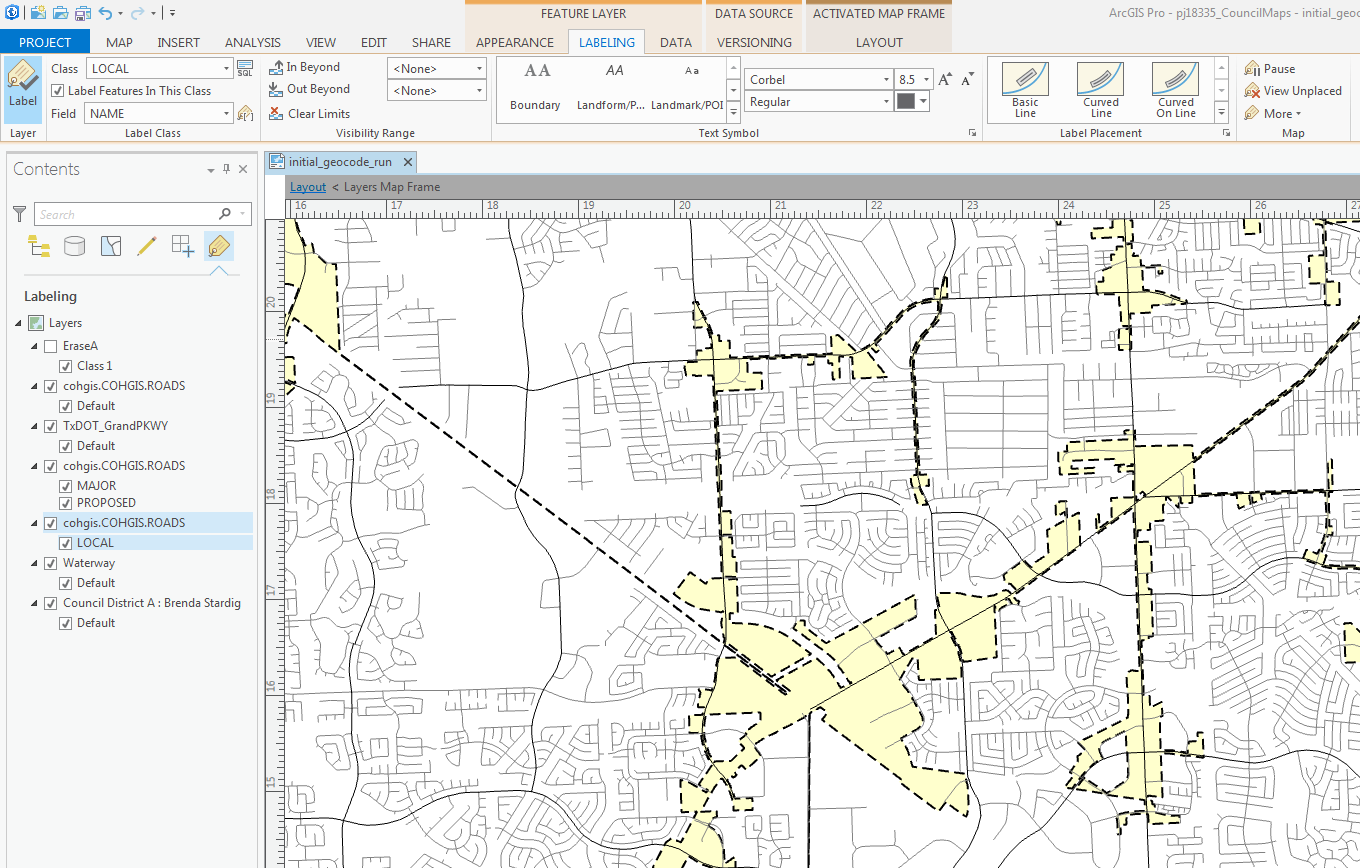1360x868 pixels.
Task: Close the initial_geocode_run view tab
Action: (406, 162)
